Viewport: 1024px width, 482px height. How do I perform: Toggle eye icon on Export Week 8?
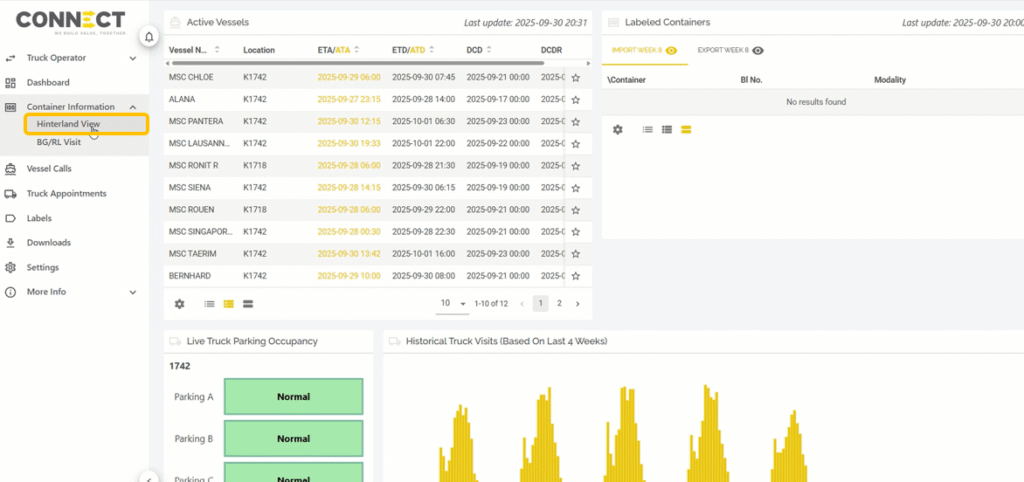759,50
